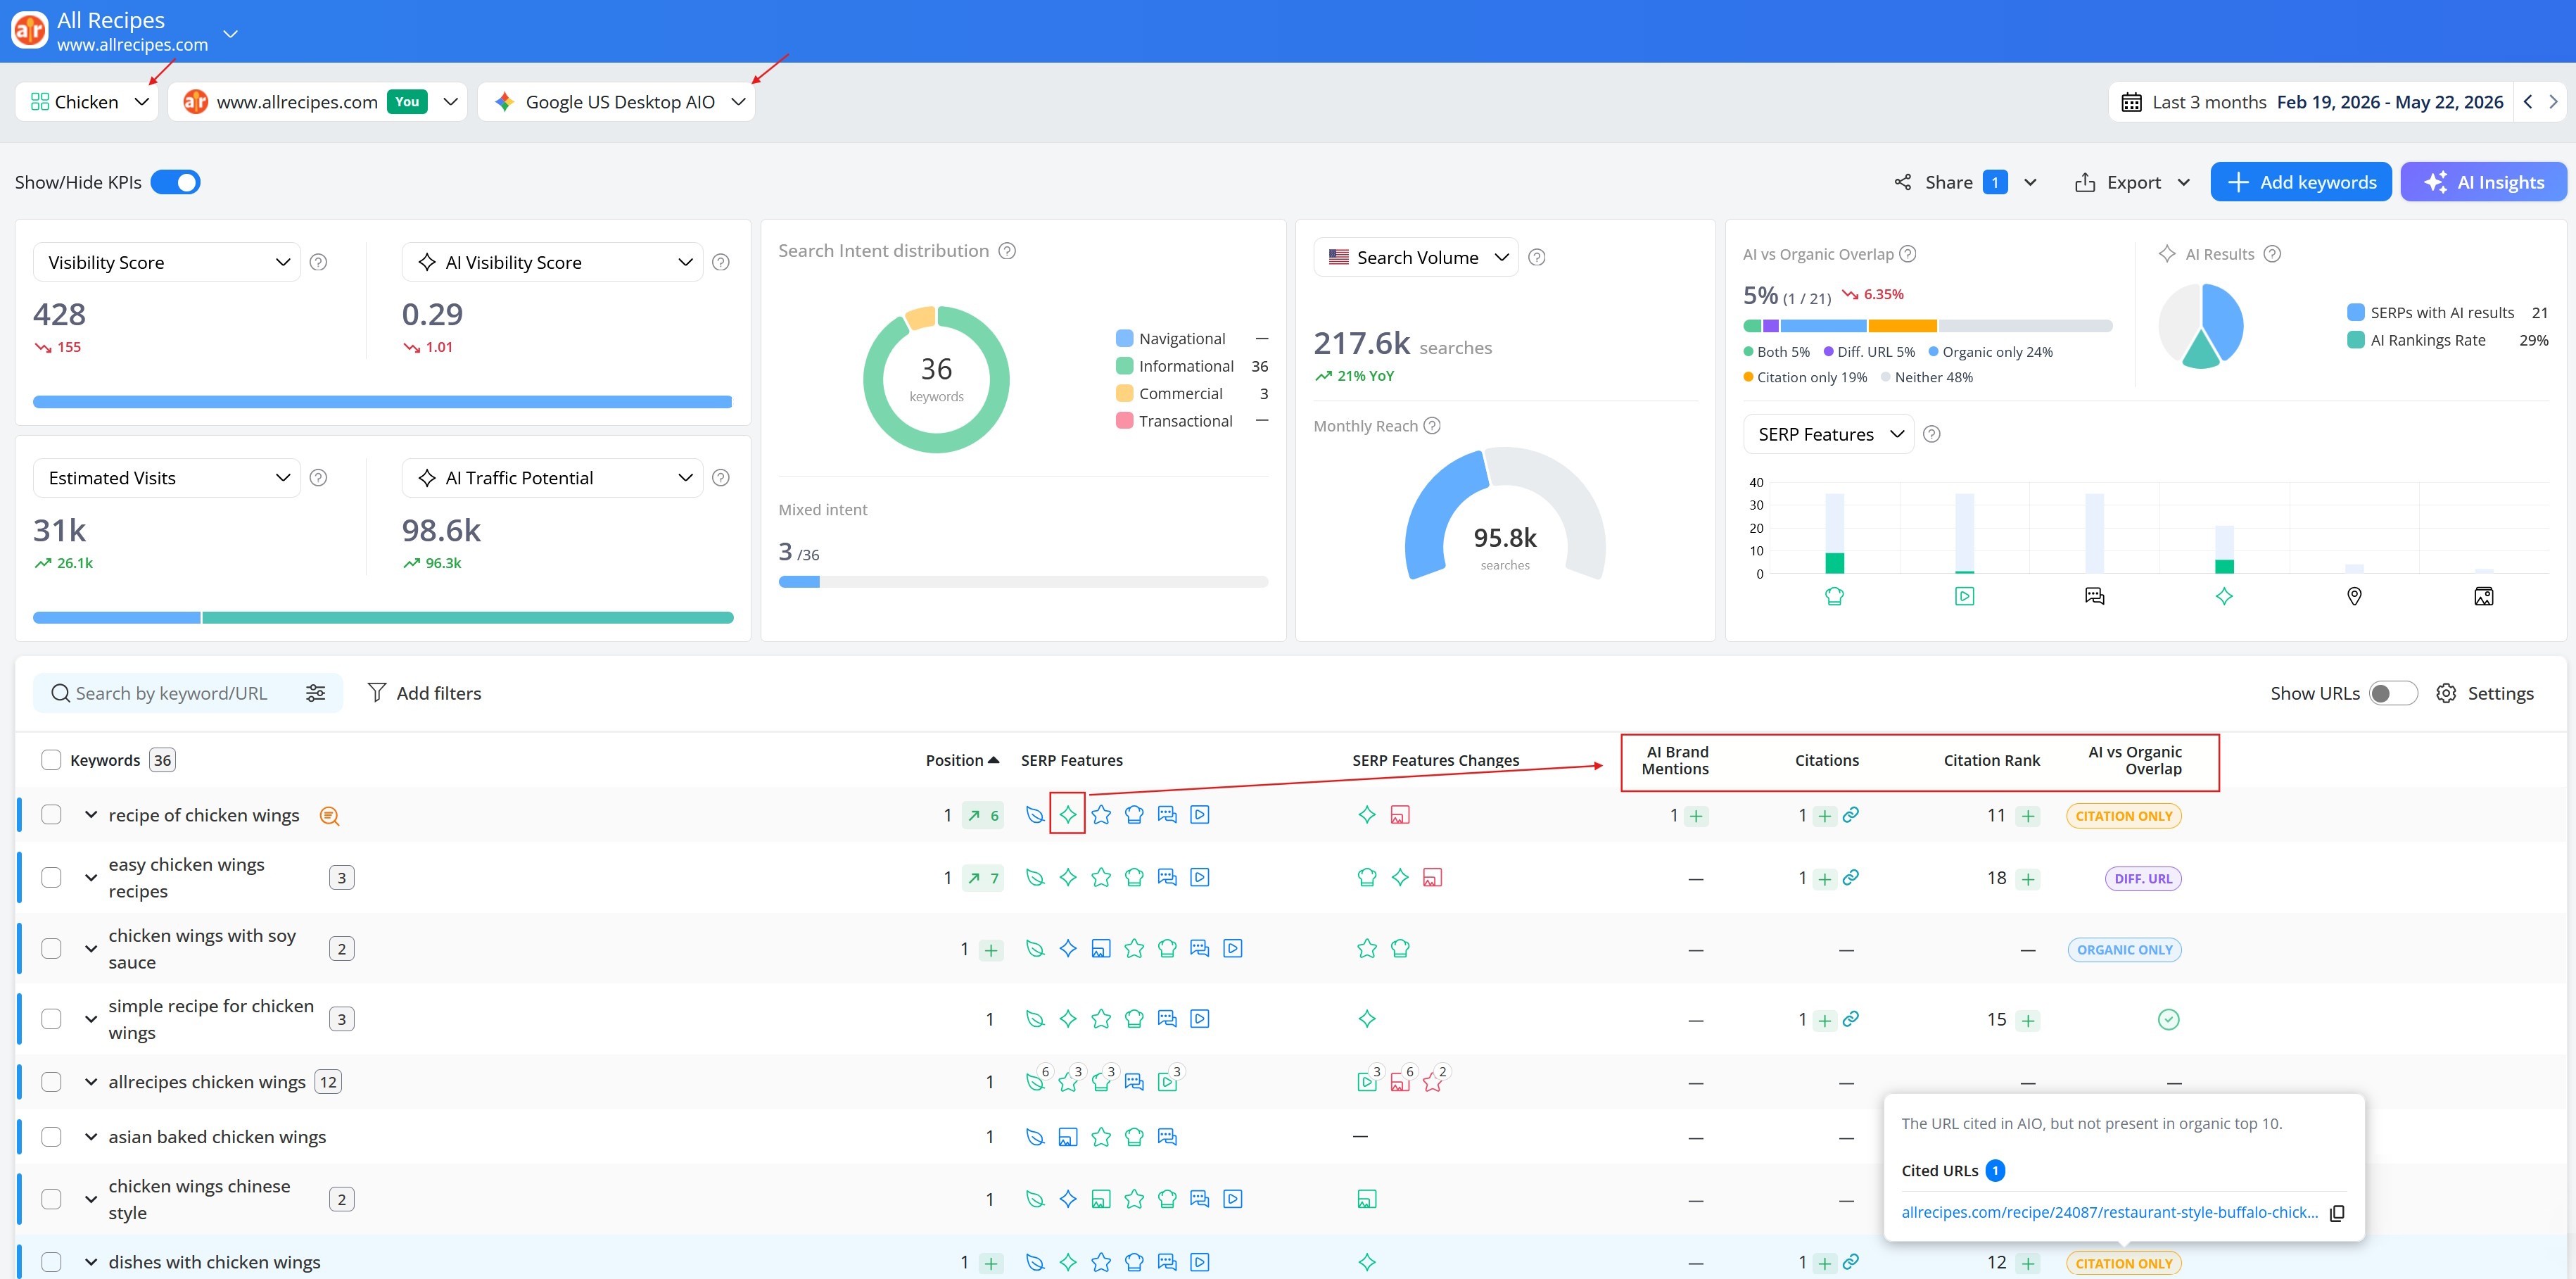Click keyword insight icon beside recipe of chicken wings

point(329,816)
